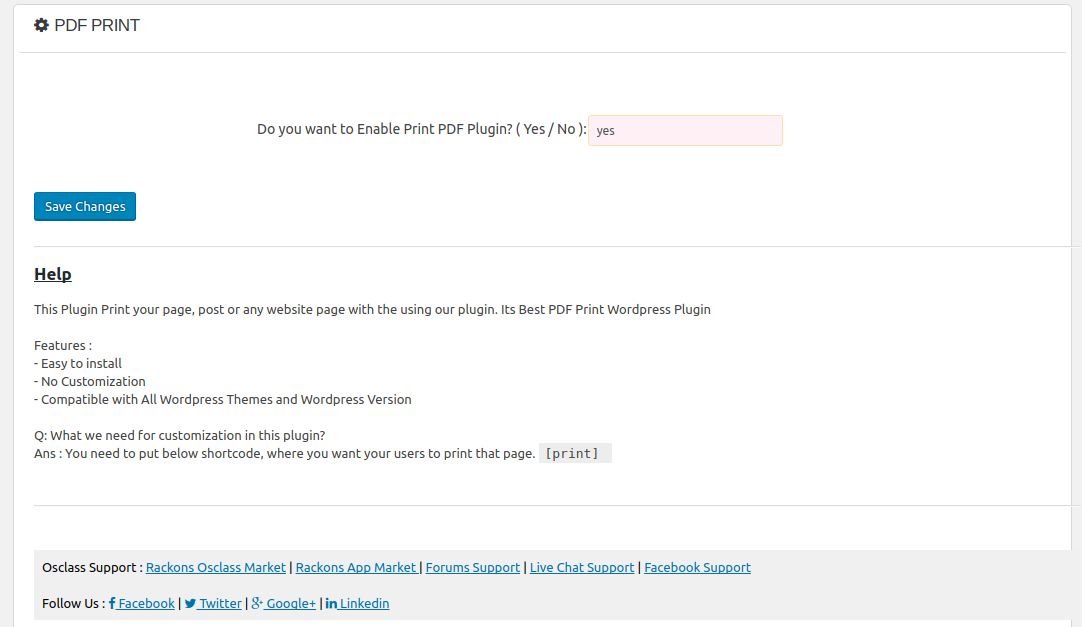Click the gear icon beside PDF PRINT

click(41, 26)
